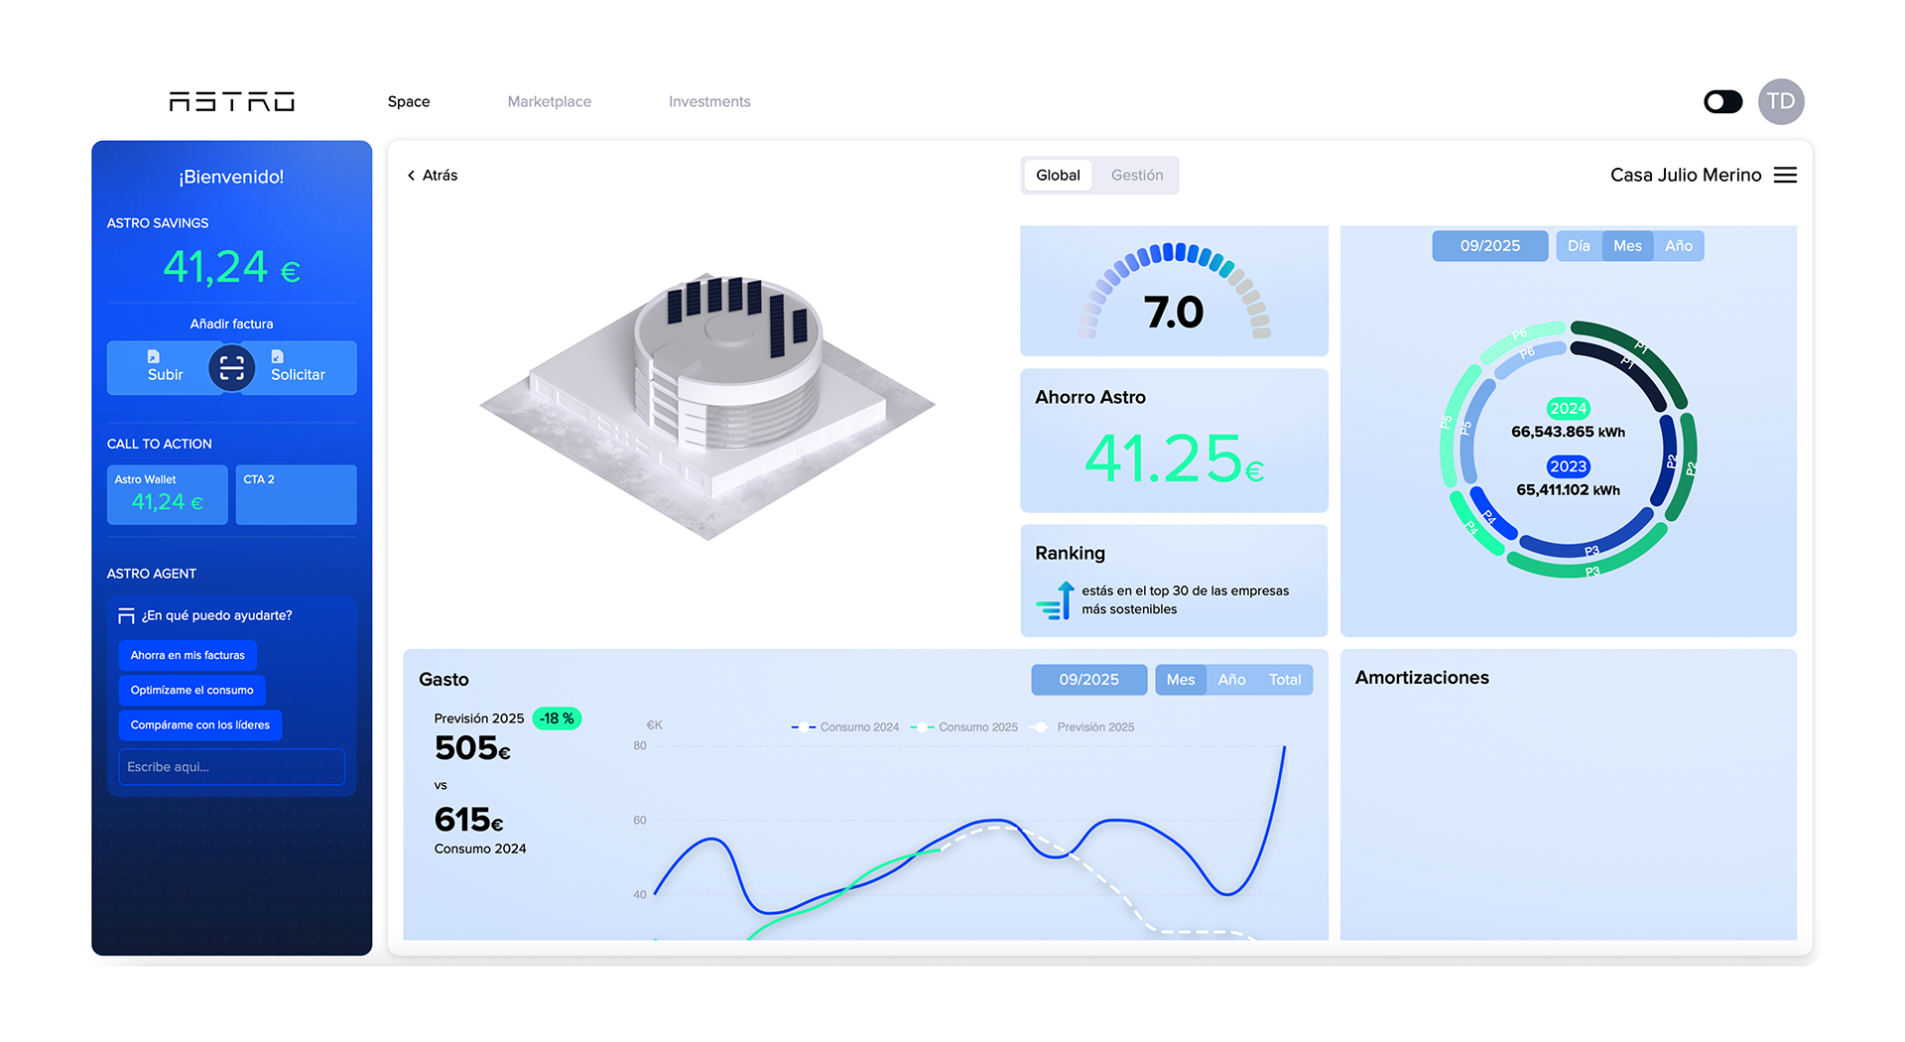Click the Compárame con los líderes suggestion
This screenshot has width=1905, height=1042.
click(200, 725)
